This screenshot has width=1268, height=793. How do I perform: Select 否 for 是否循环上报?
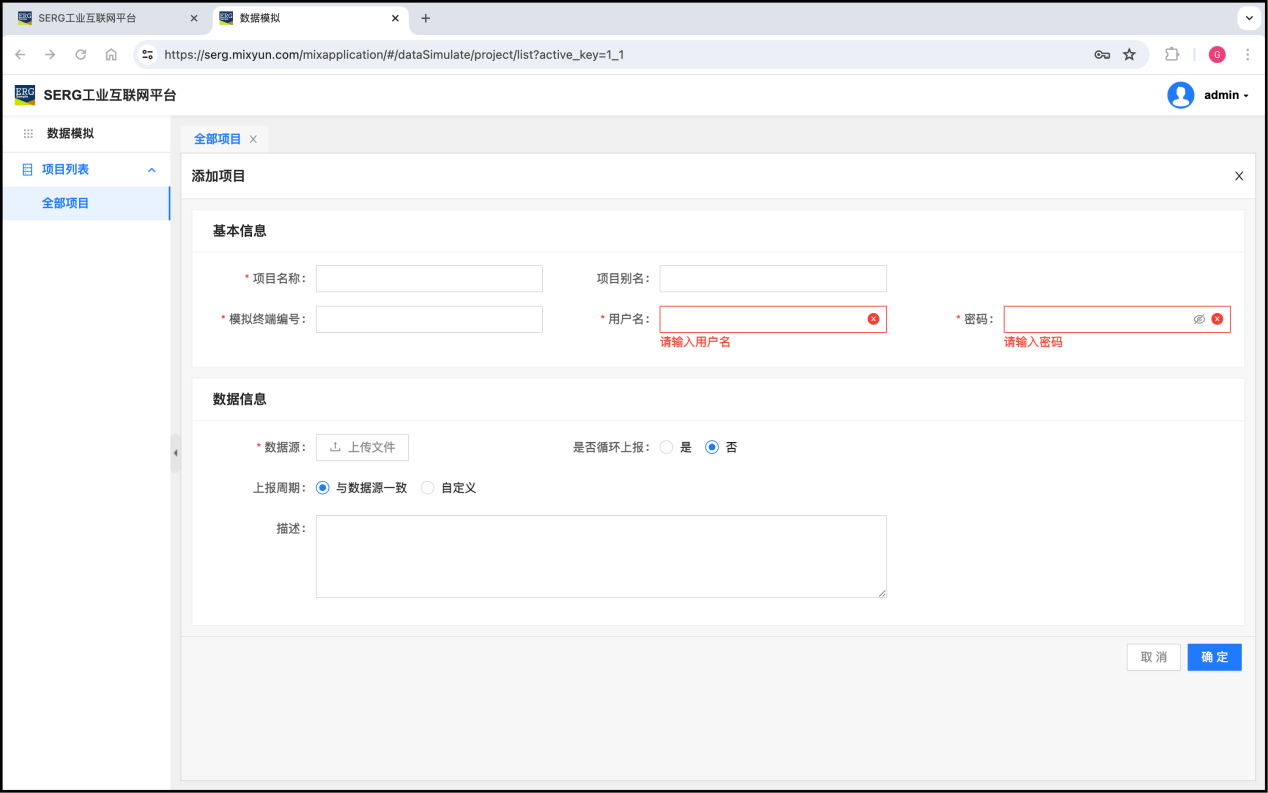(712, 447)
